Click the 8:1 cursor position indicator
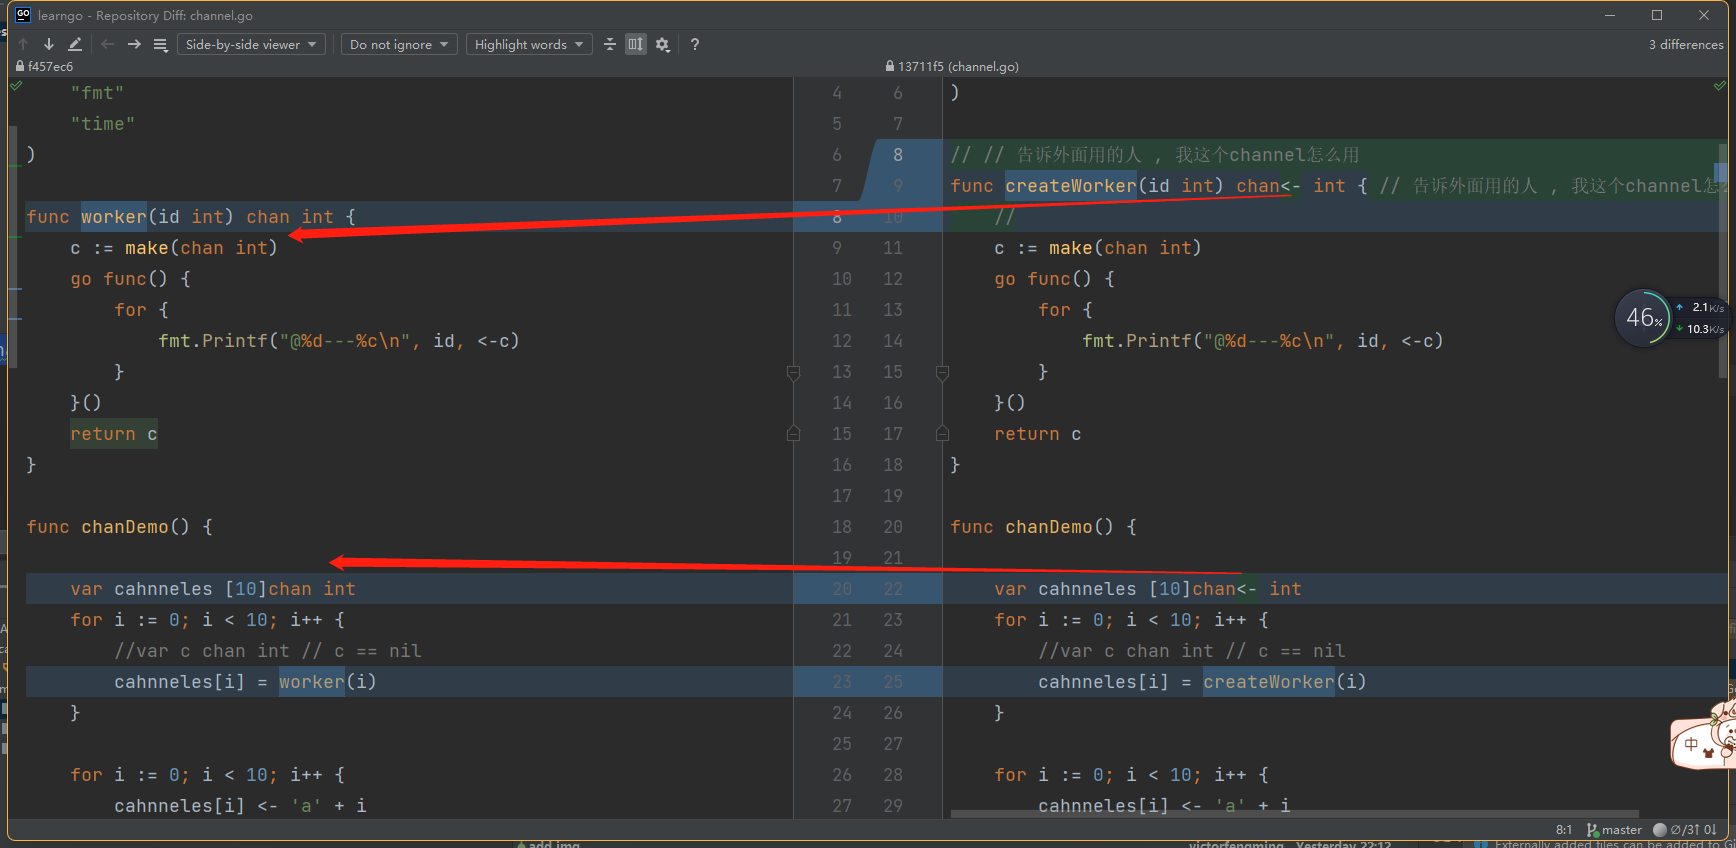The width and height of the screenshot is (1736, 848). coord(1564,830)
